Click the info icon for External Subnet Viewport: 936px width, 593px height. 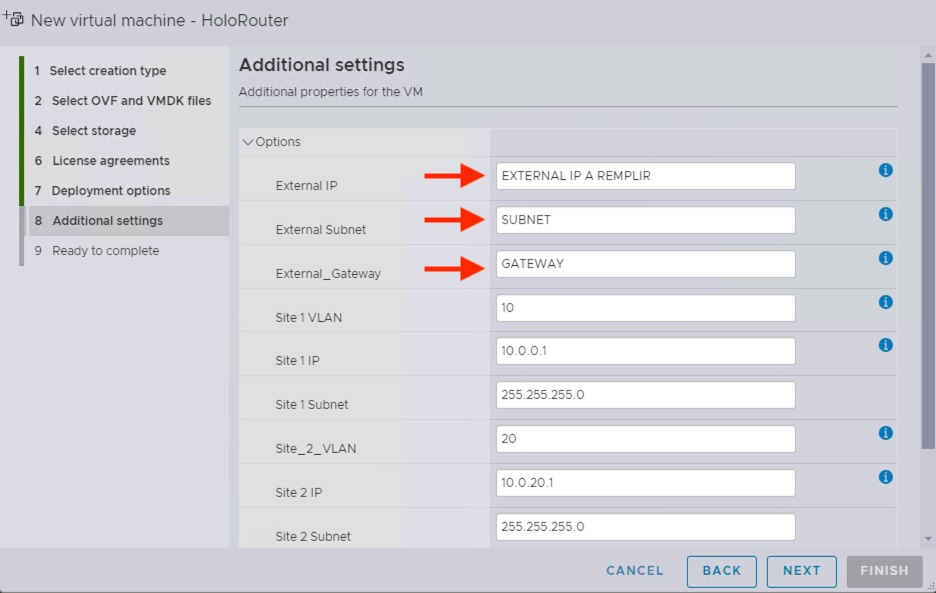(x=885, y=214)
